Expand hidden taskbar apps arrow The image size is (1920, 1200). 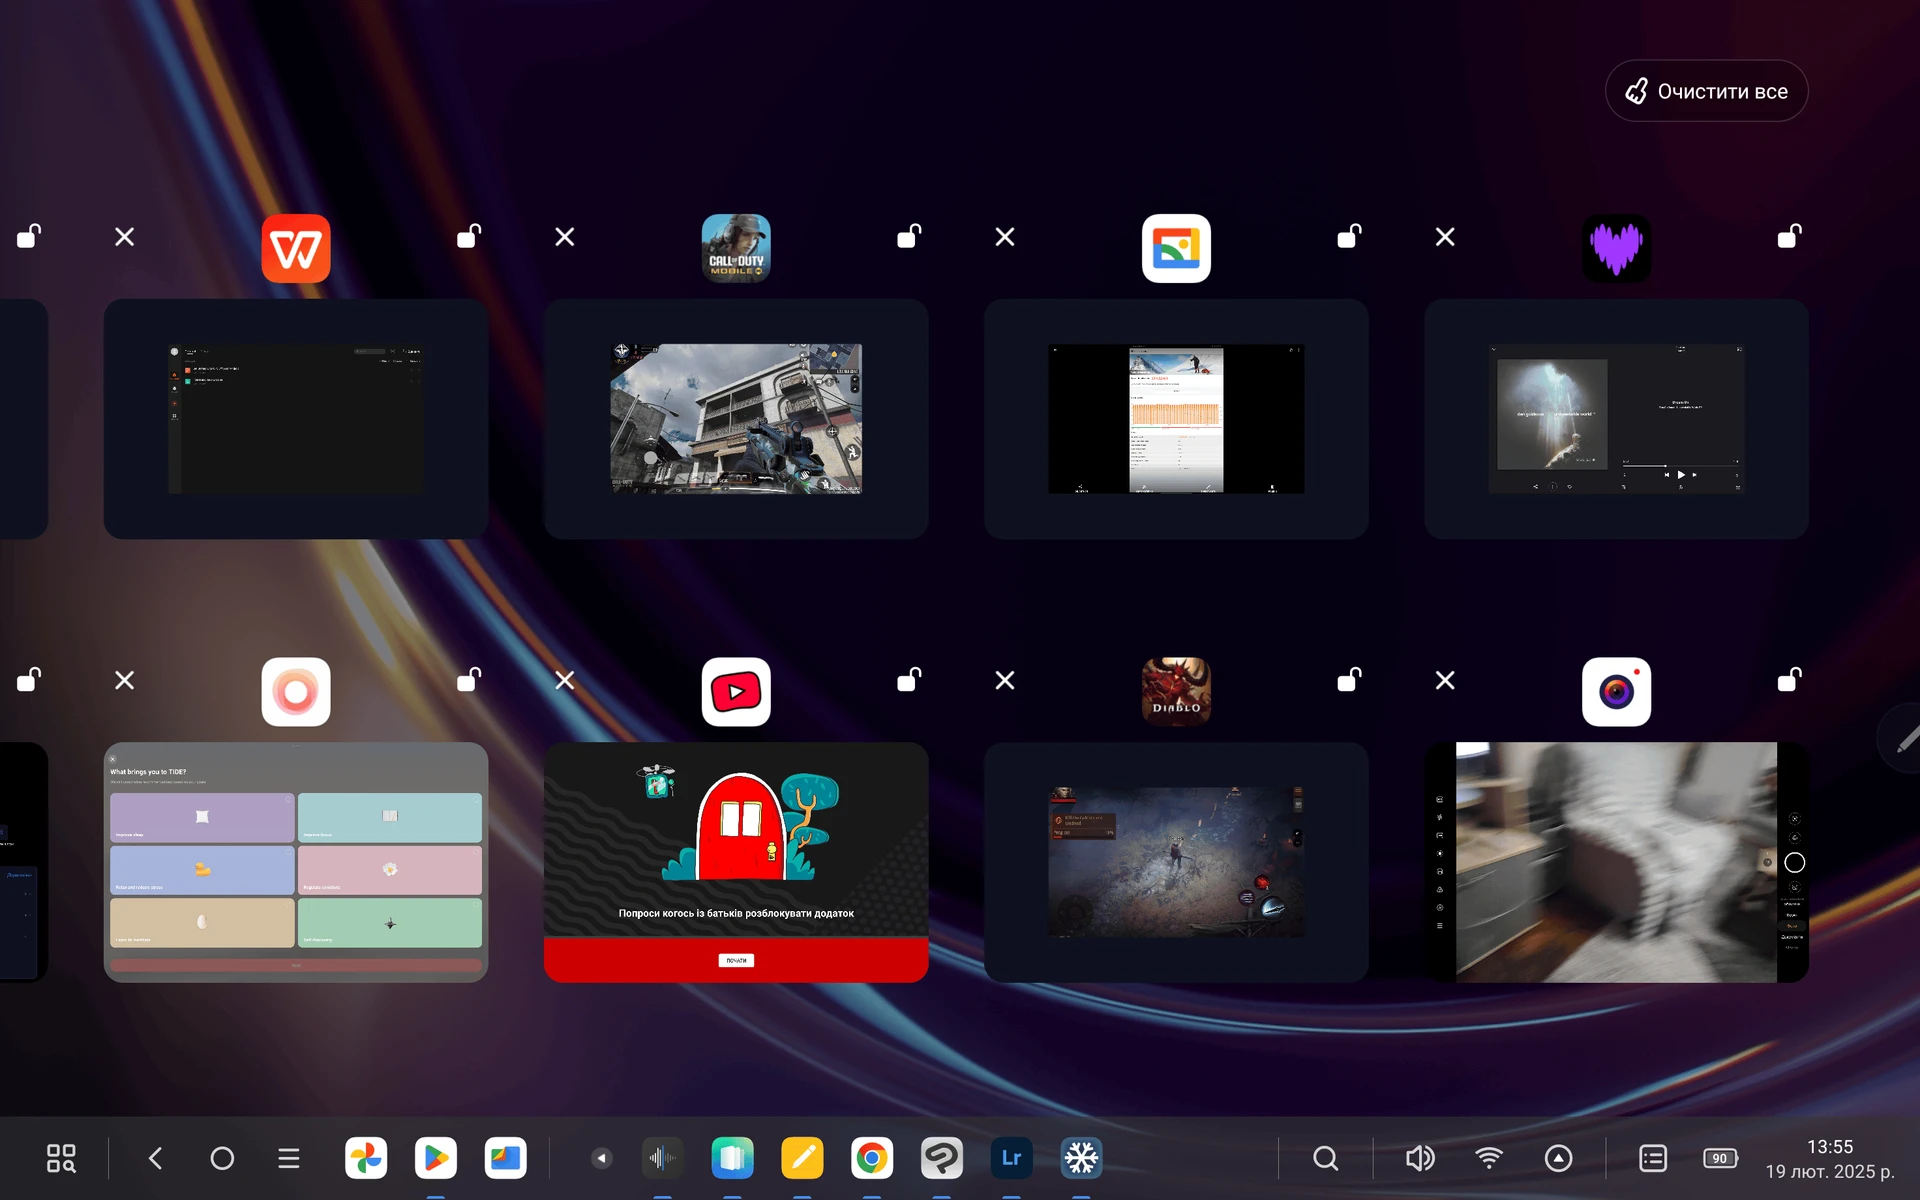[x=601, y=1158]
